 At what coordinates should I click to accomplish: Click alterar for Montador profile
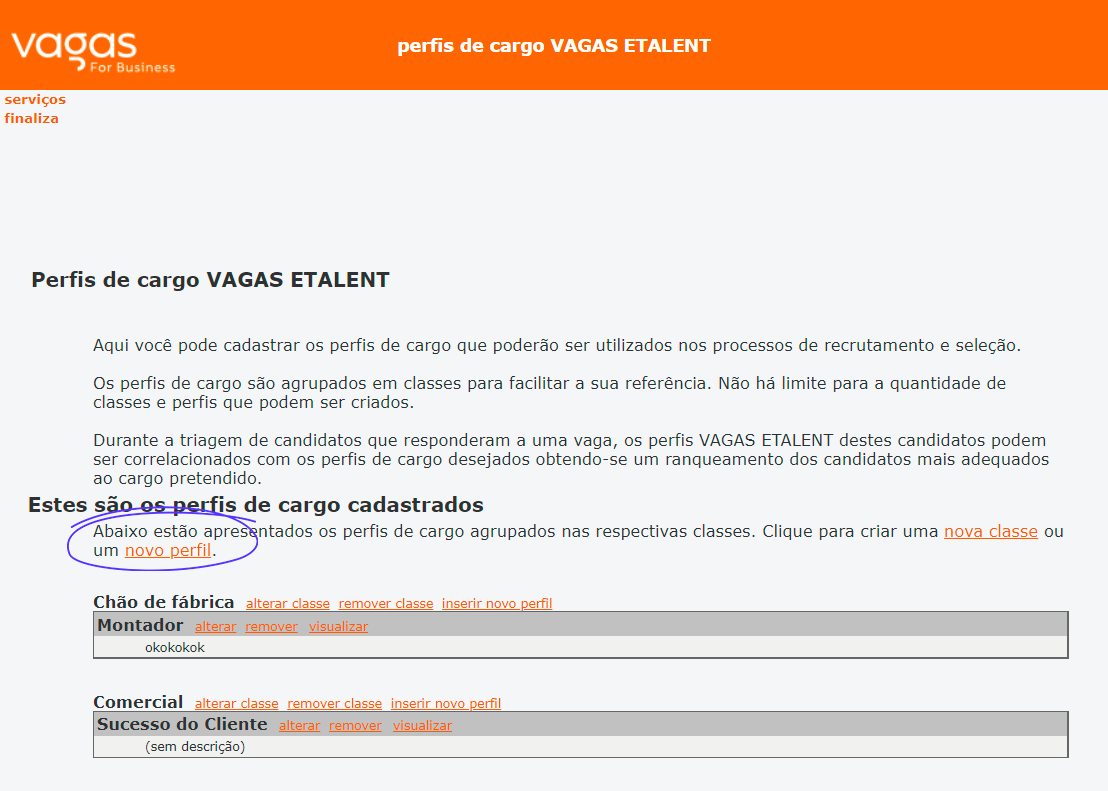(x=216, y=627)
